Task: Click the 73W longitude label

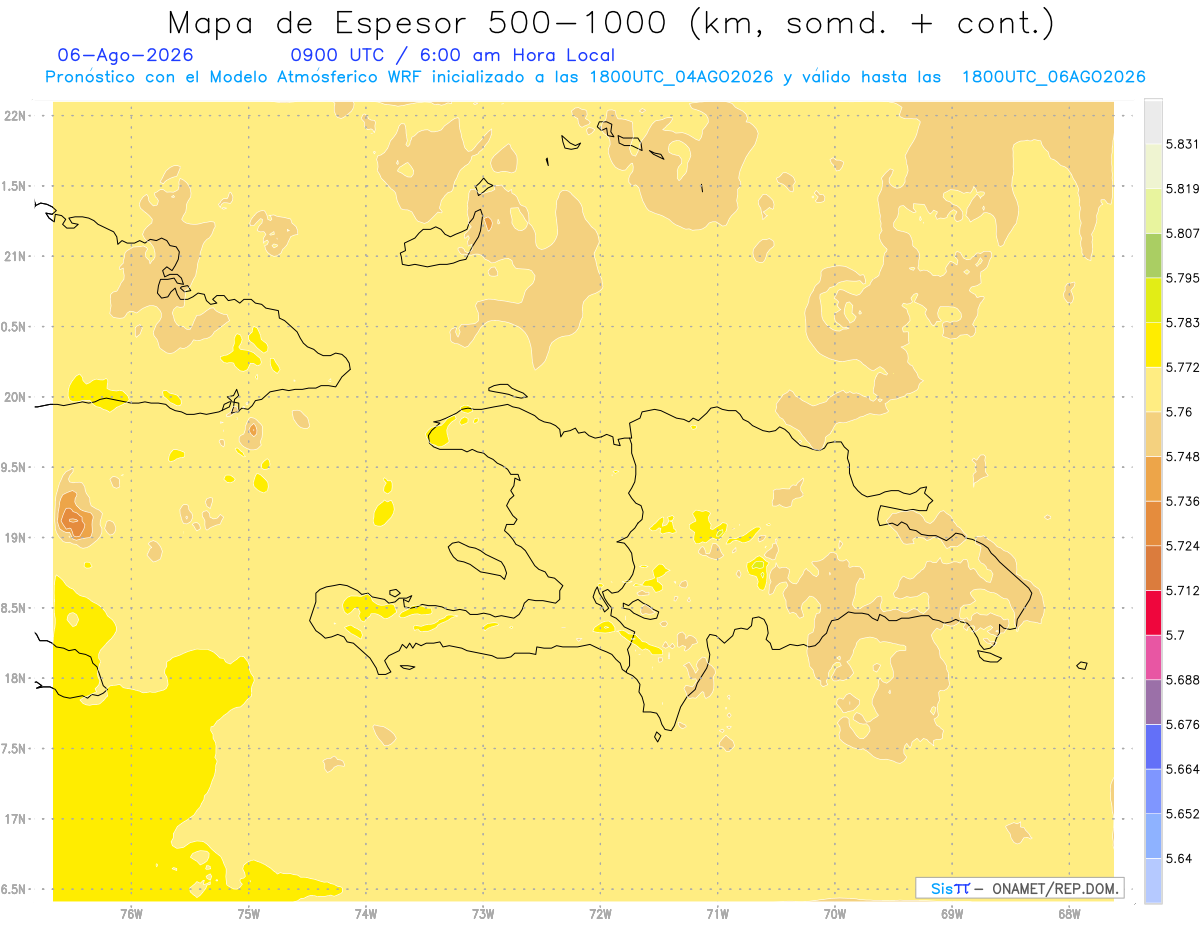Action: point(483,914)
